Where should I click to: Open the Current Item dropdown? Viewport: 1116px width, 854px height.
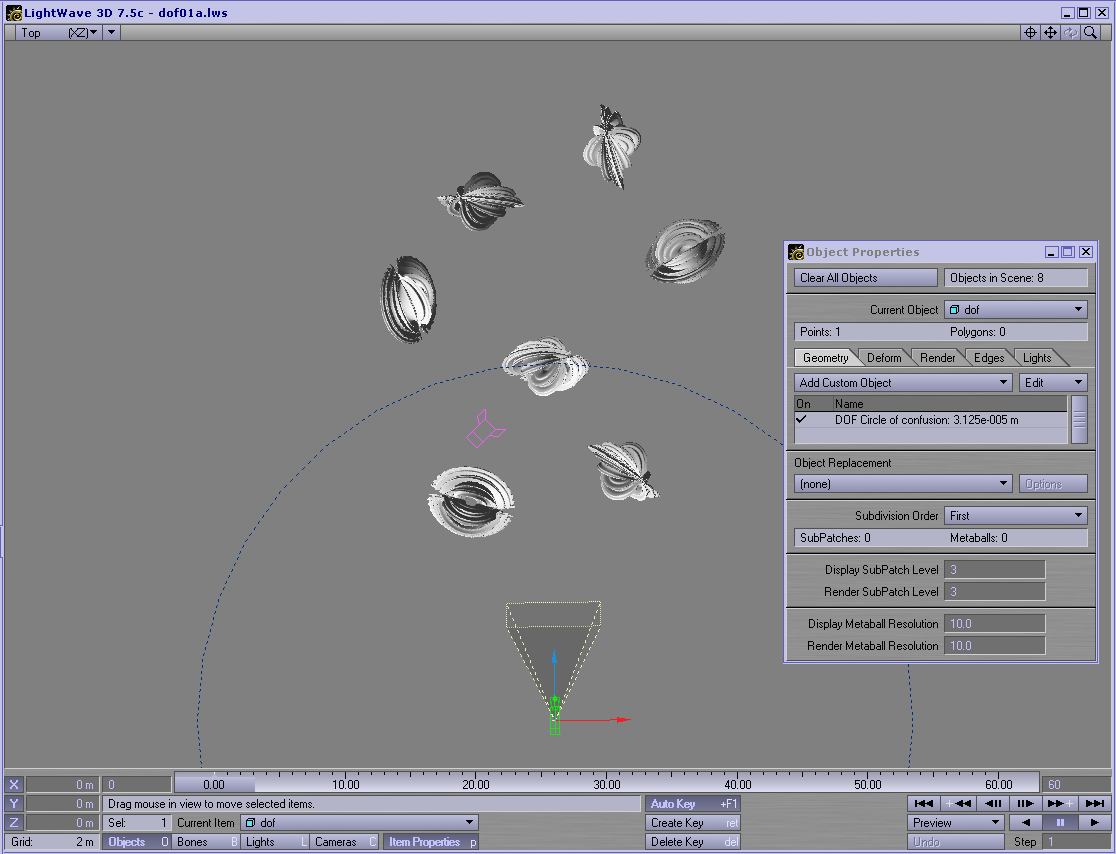click(x=359, y=823)
